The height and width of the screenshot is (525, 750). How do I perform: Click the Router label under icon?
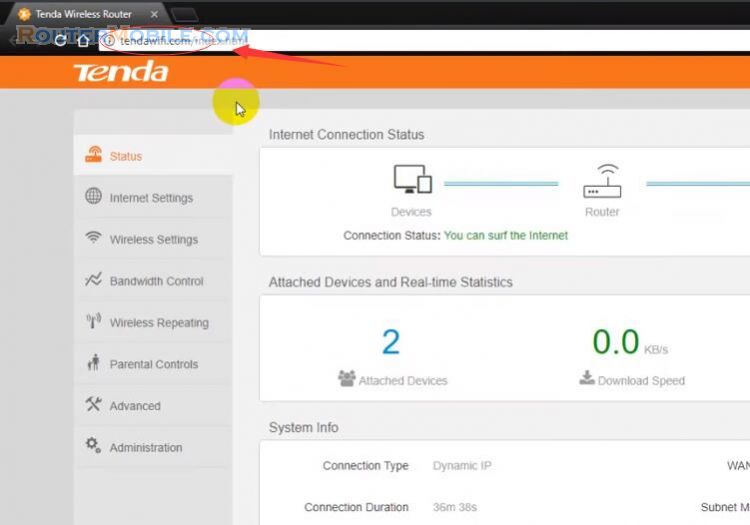click(602, 212)
